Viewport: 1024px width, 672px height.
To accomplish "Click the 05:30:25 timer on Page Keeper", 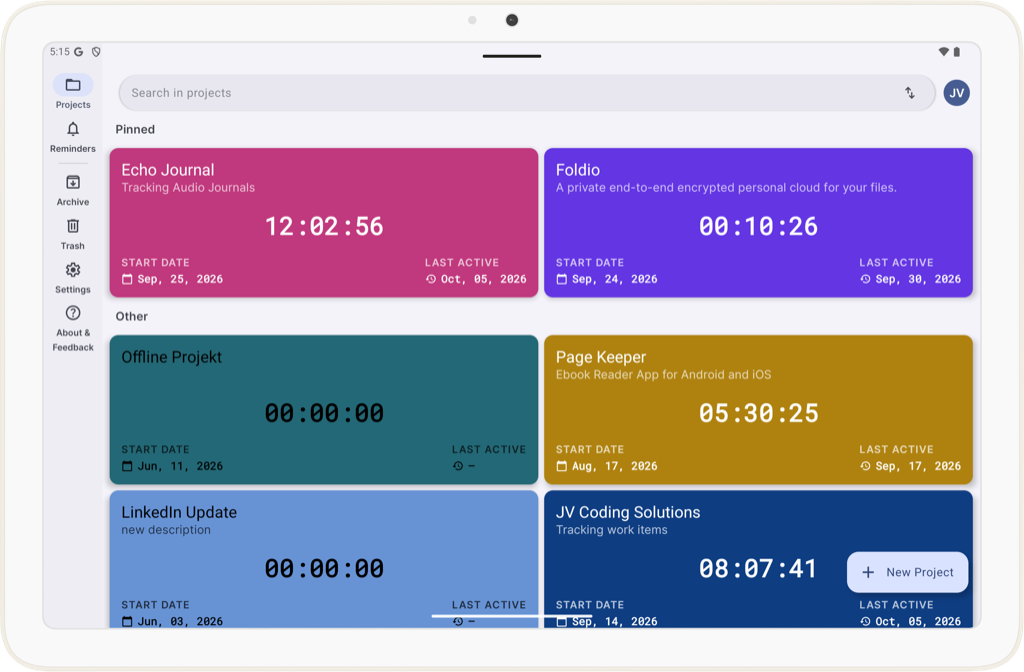I will click(758, 413).
